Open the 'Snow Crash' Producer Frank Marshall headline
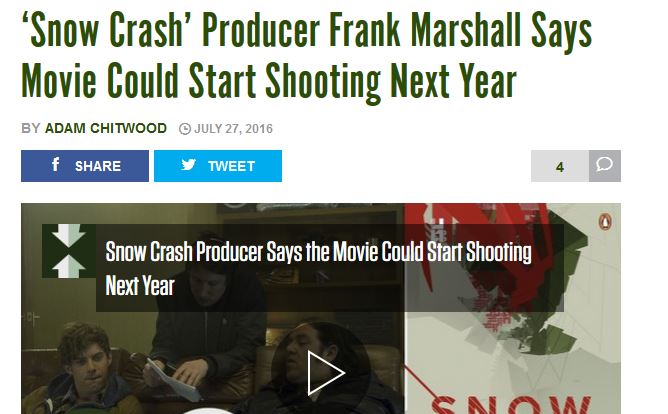The width and height of the screenshot is (668, 414). [307, 55]
